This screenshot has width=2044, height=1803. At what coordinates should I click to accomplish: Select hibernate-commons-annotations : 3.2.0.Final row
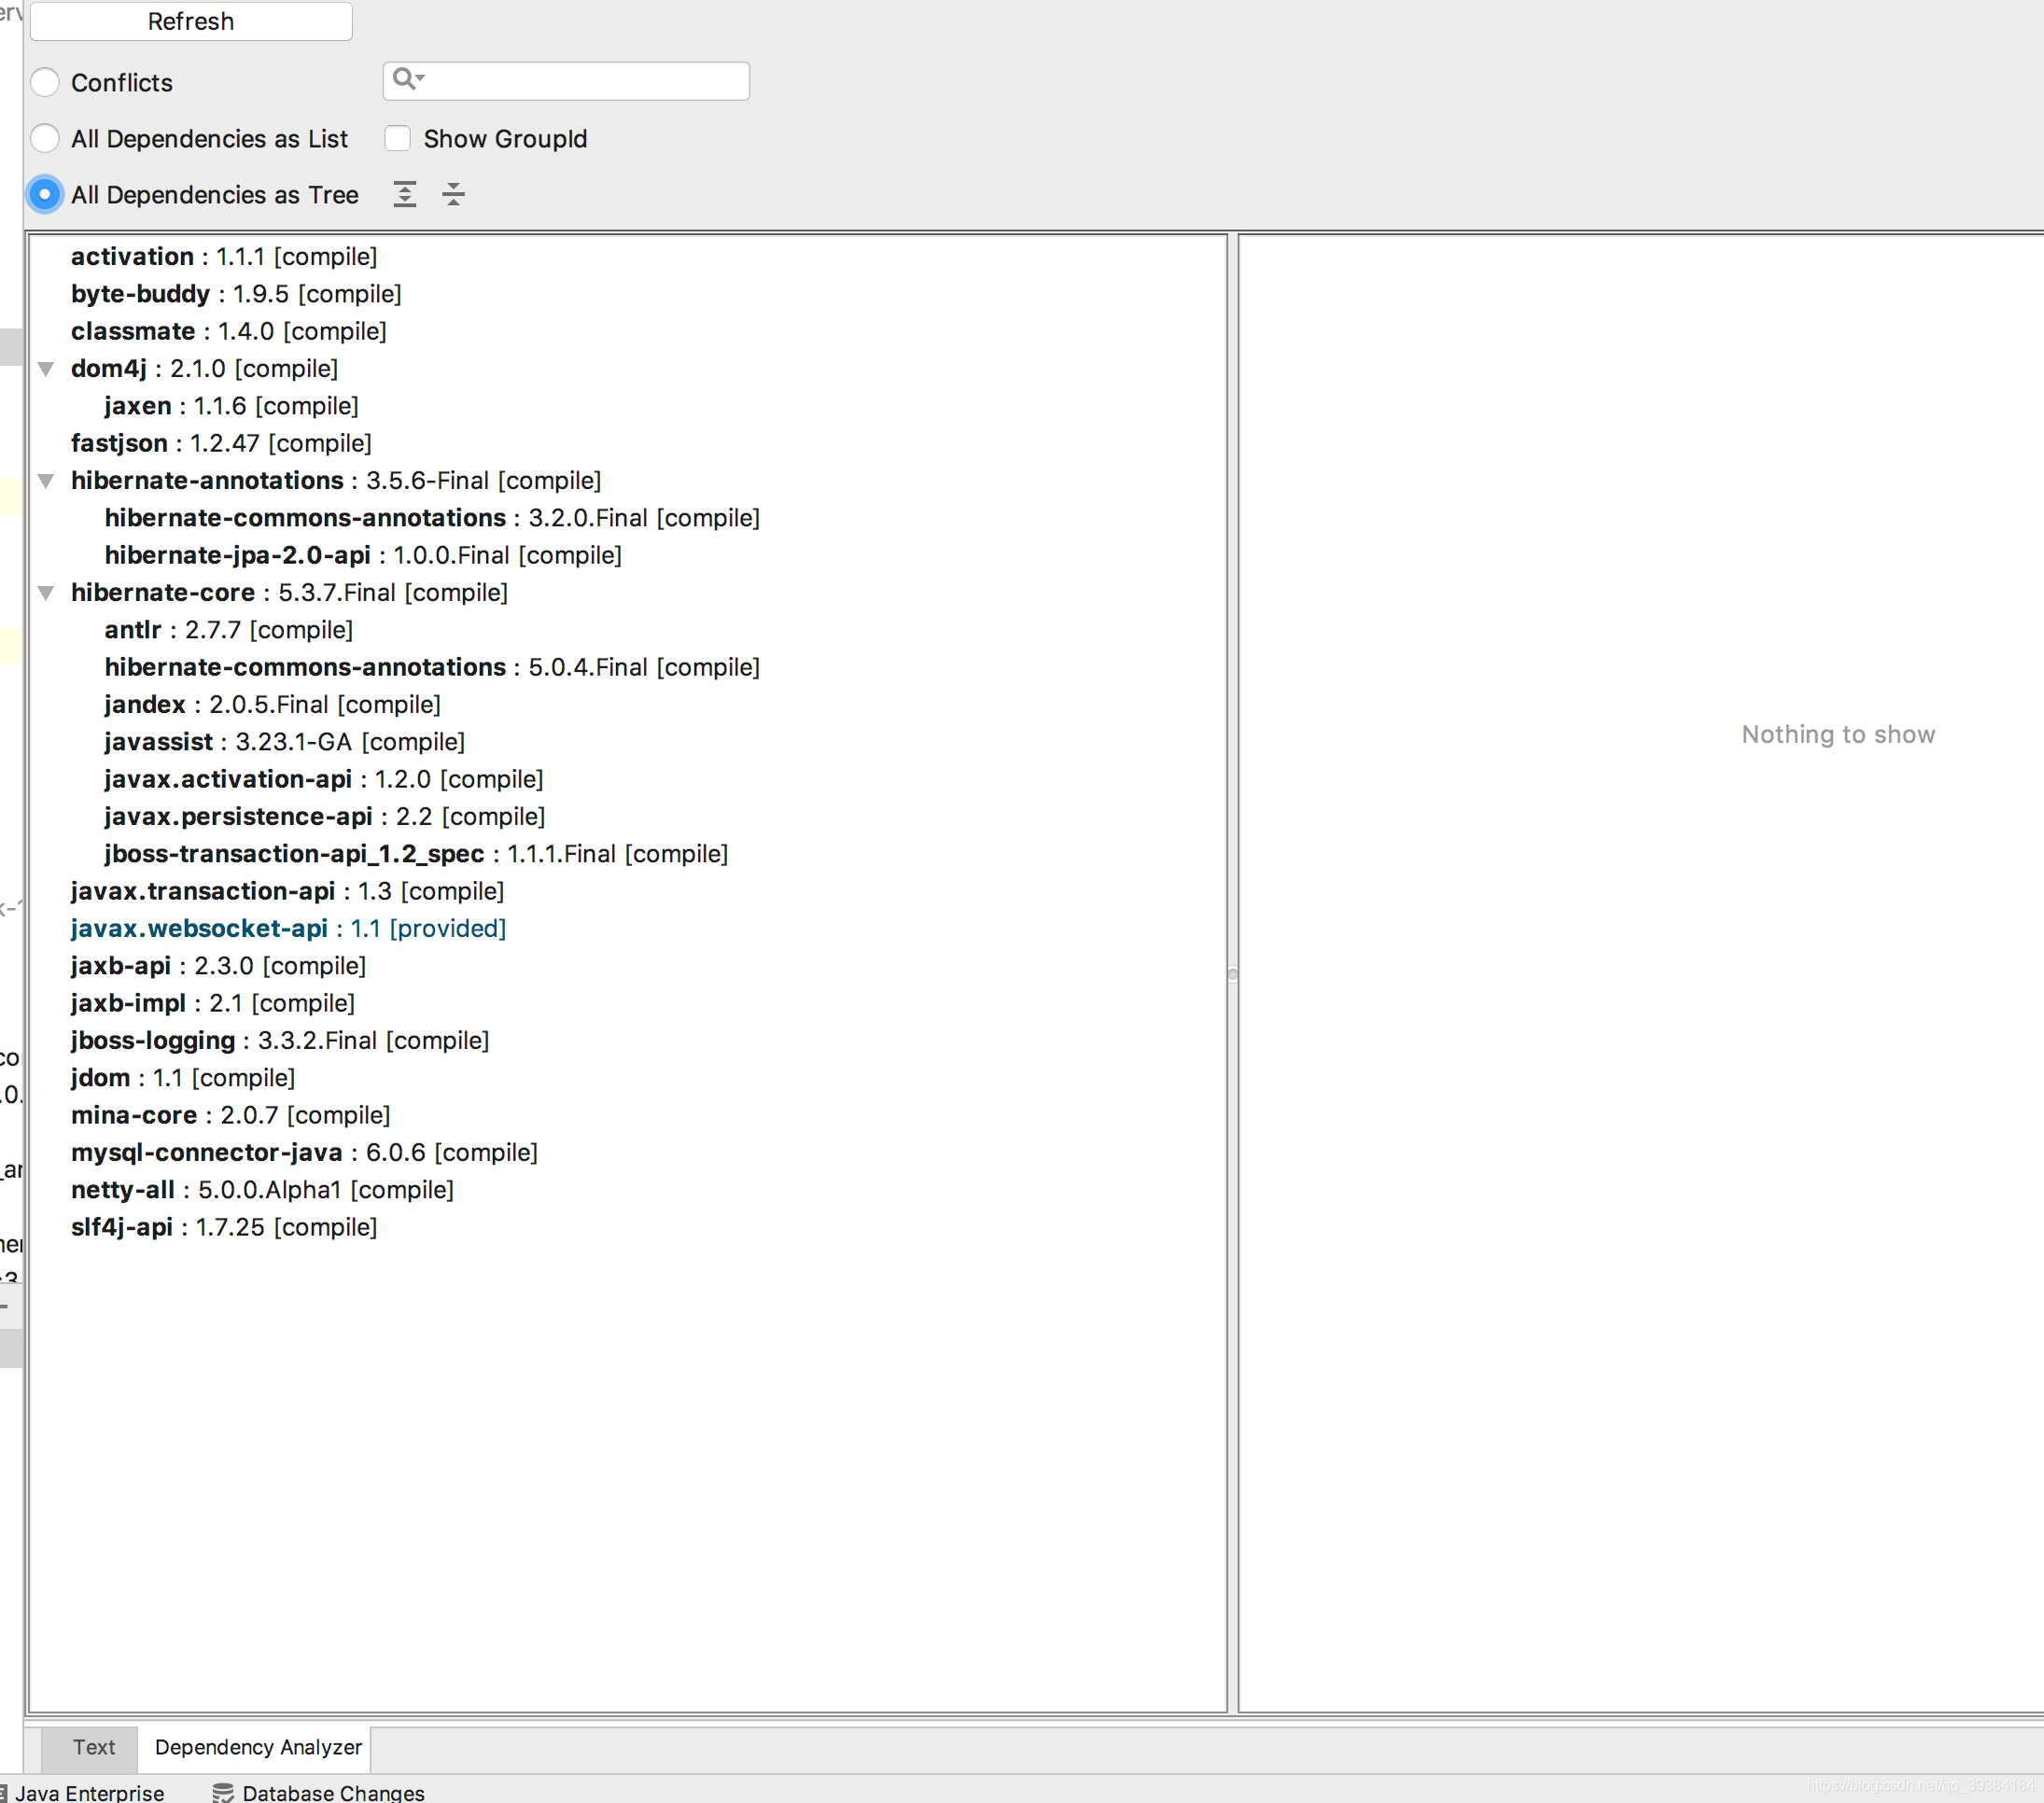point(432,518)
